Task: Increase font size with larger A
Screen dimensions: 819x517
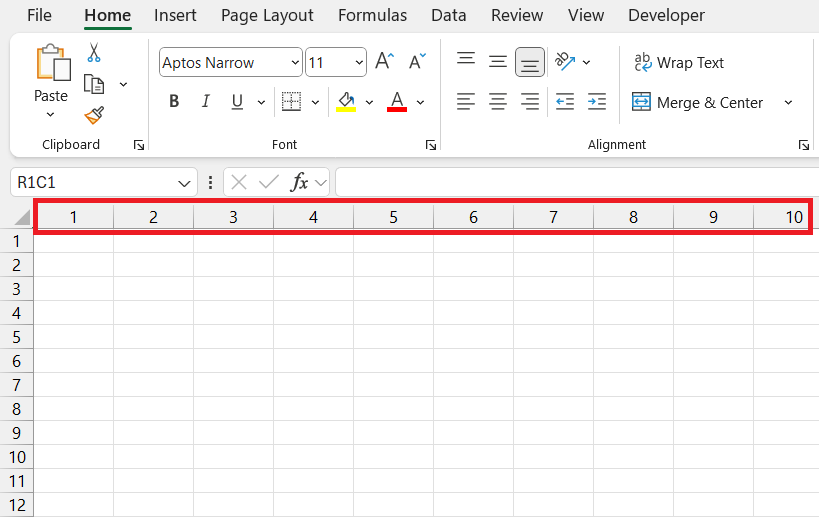Action: click(385, 62)
